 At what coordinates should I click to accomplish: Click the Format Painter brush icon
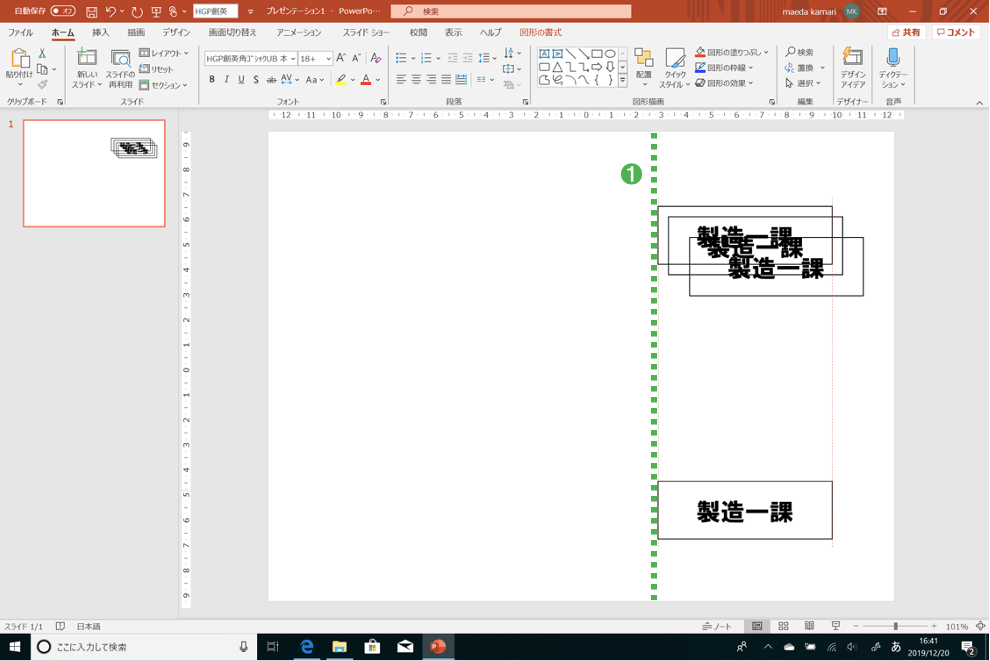coord(42,85)
